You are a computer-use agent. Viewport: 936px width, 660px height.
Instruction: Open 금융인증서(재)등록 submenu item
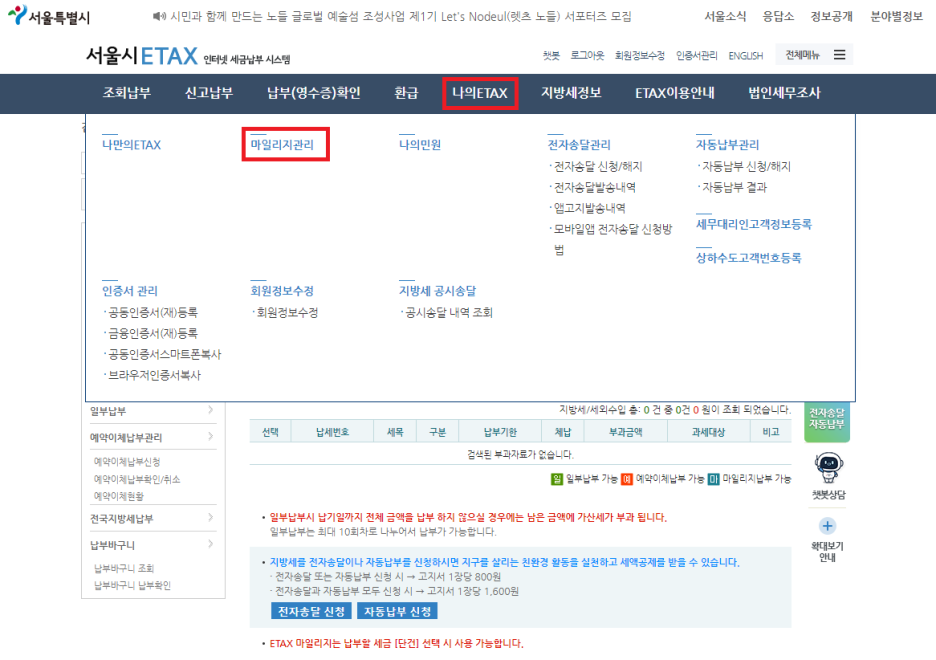[151, 333]
